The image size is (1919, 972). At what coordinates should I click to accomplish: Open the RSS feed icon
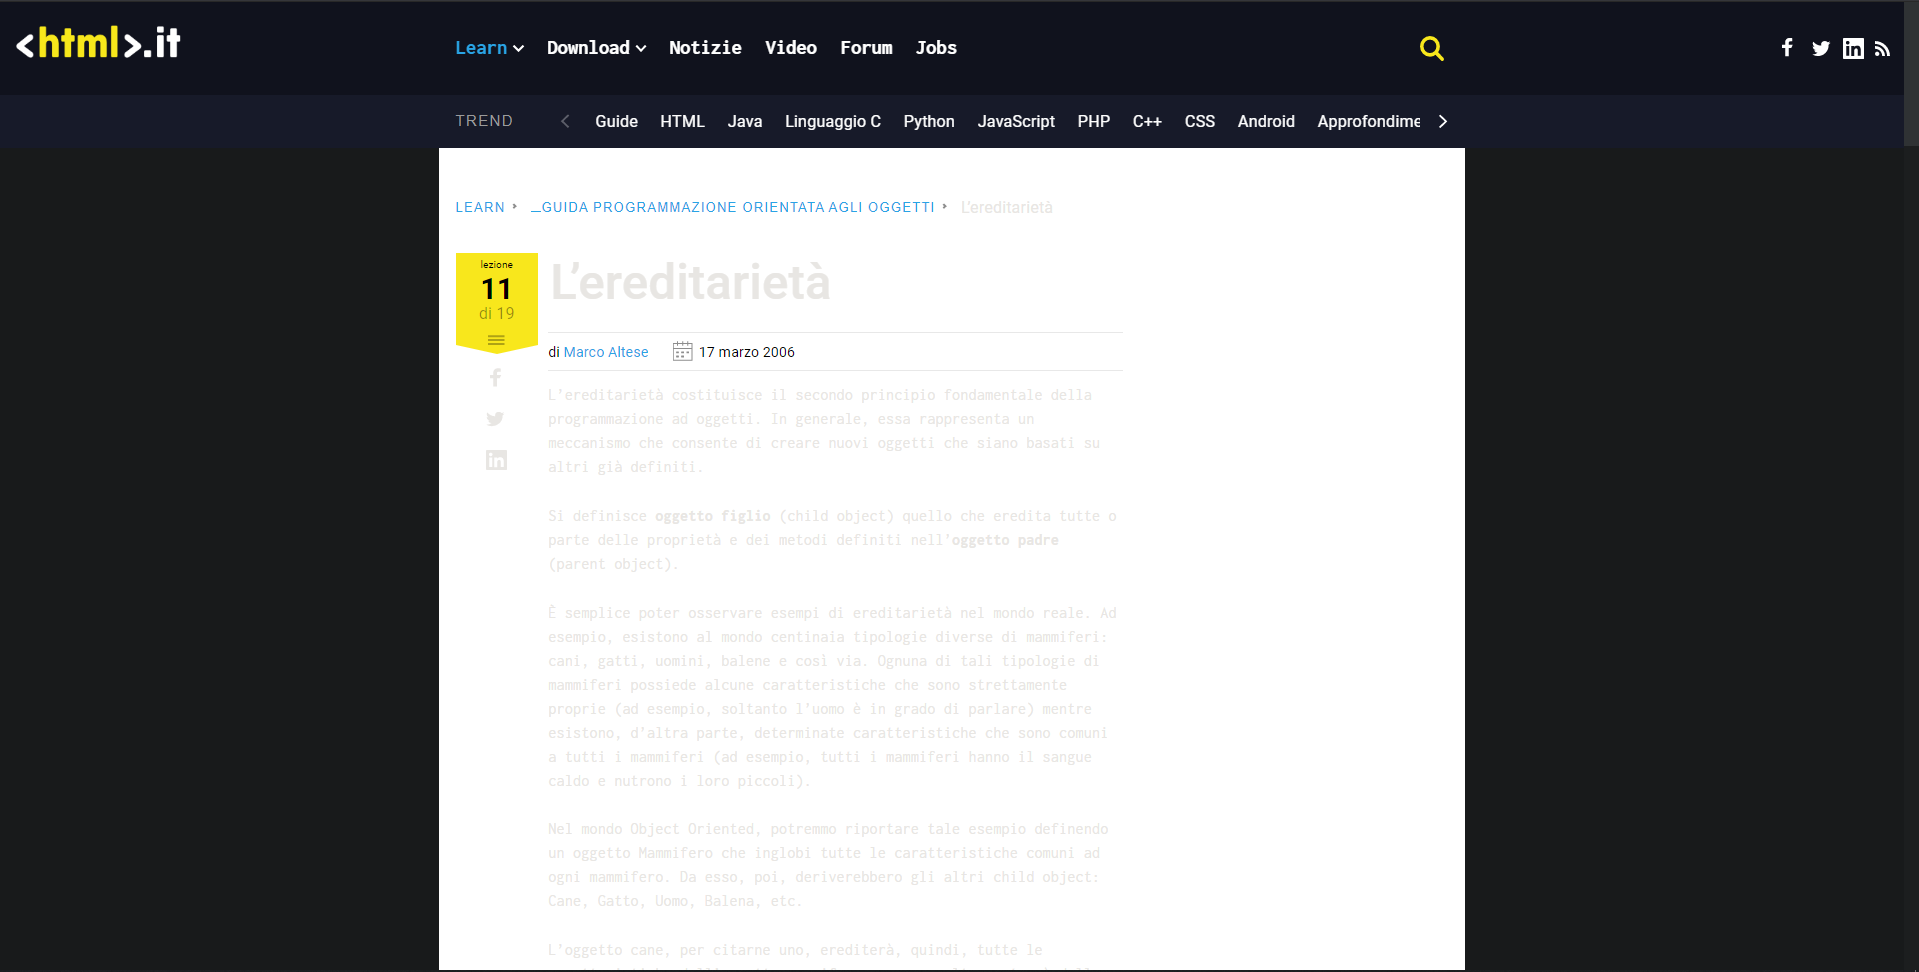1882,49
